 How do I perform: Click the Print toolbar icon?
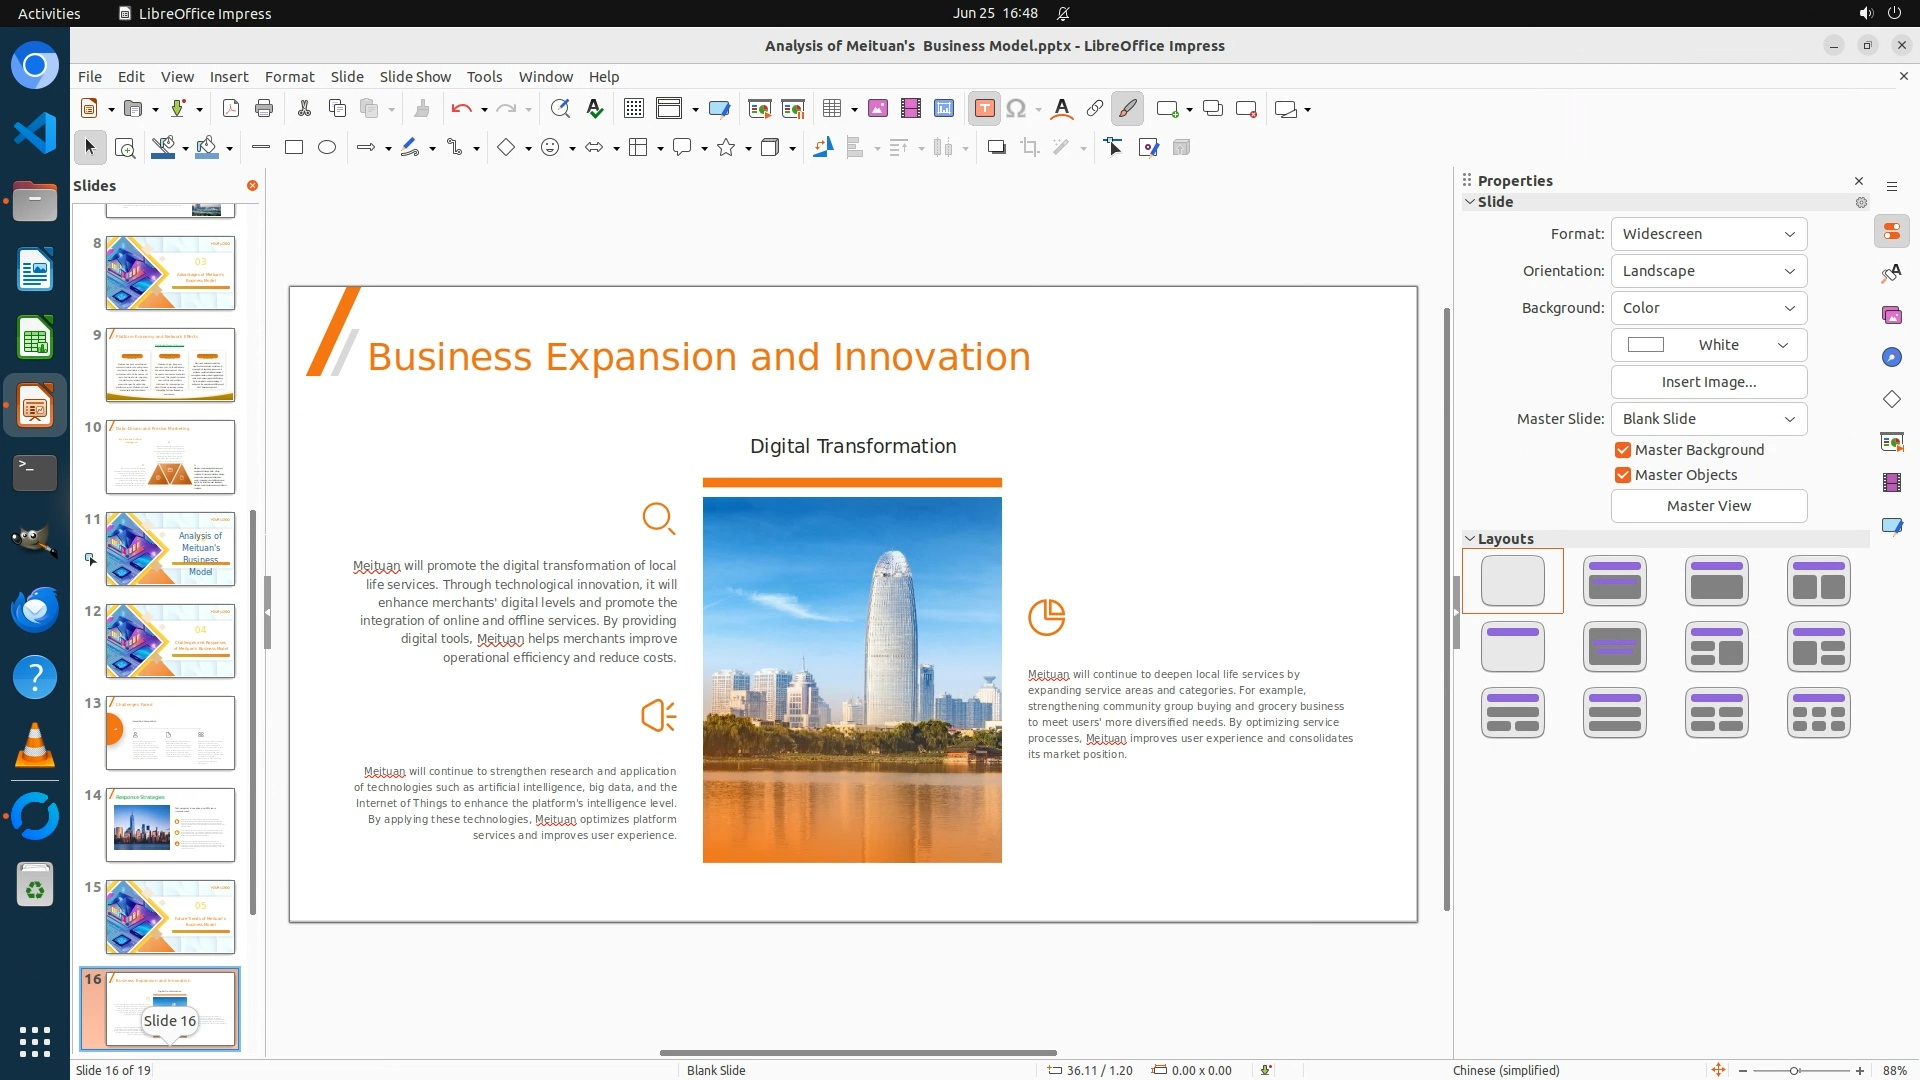(264, 109)
